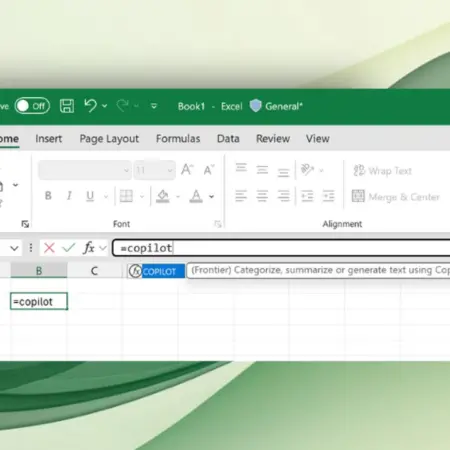Open the dropdown next to fx
This screenshot has height=450, width=450.
(x=103, y=248)
